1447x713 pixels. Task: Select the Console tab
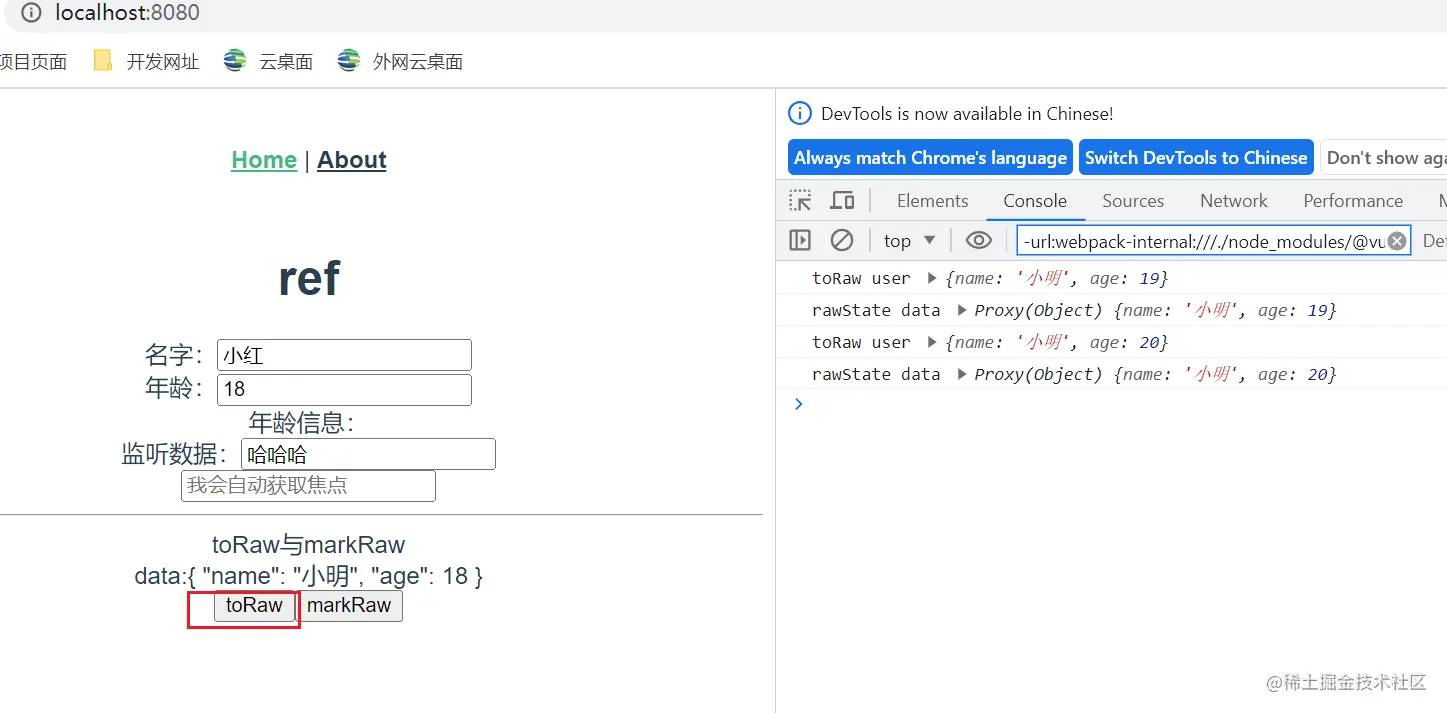click(x=1035, y=201)
